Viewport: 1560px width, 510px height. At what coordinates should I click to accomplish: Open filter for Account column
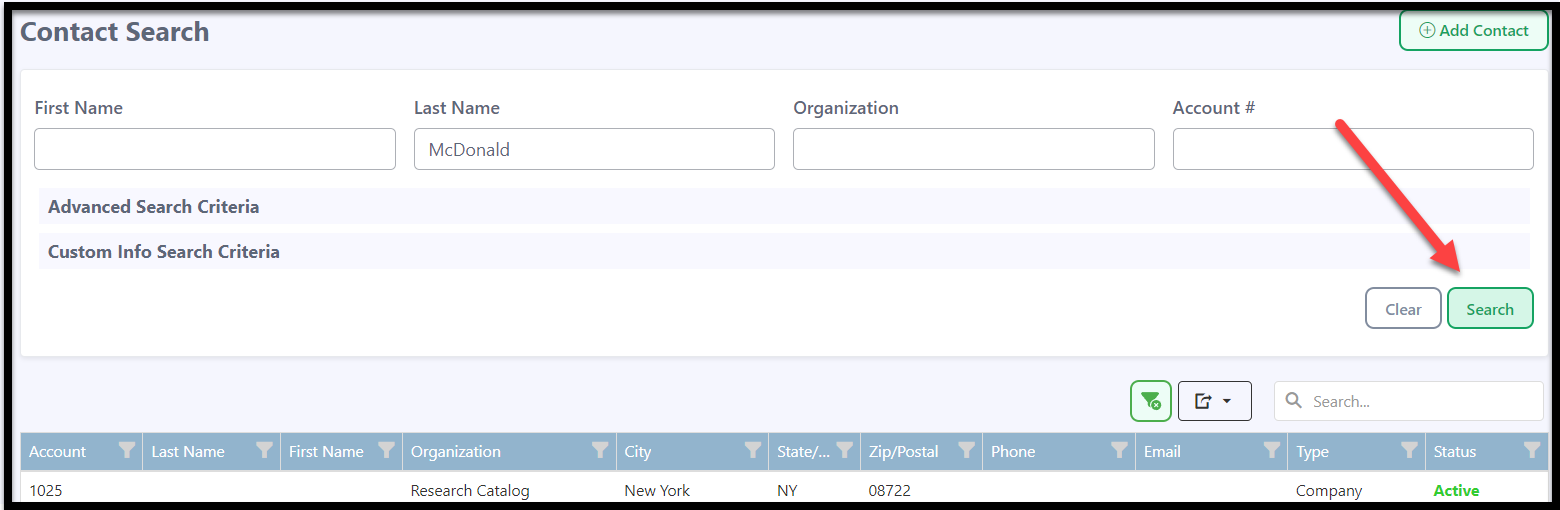pos(127,451)
